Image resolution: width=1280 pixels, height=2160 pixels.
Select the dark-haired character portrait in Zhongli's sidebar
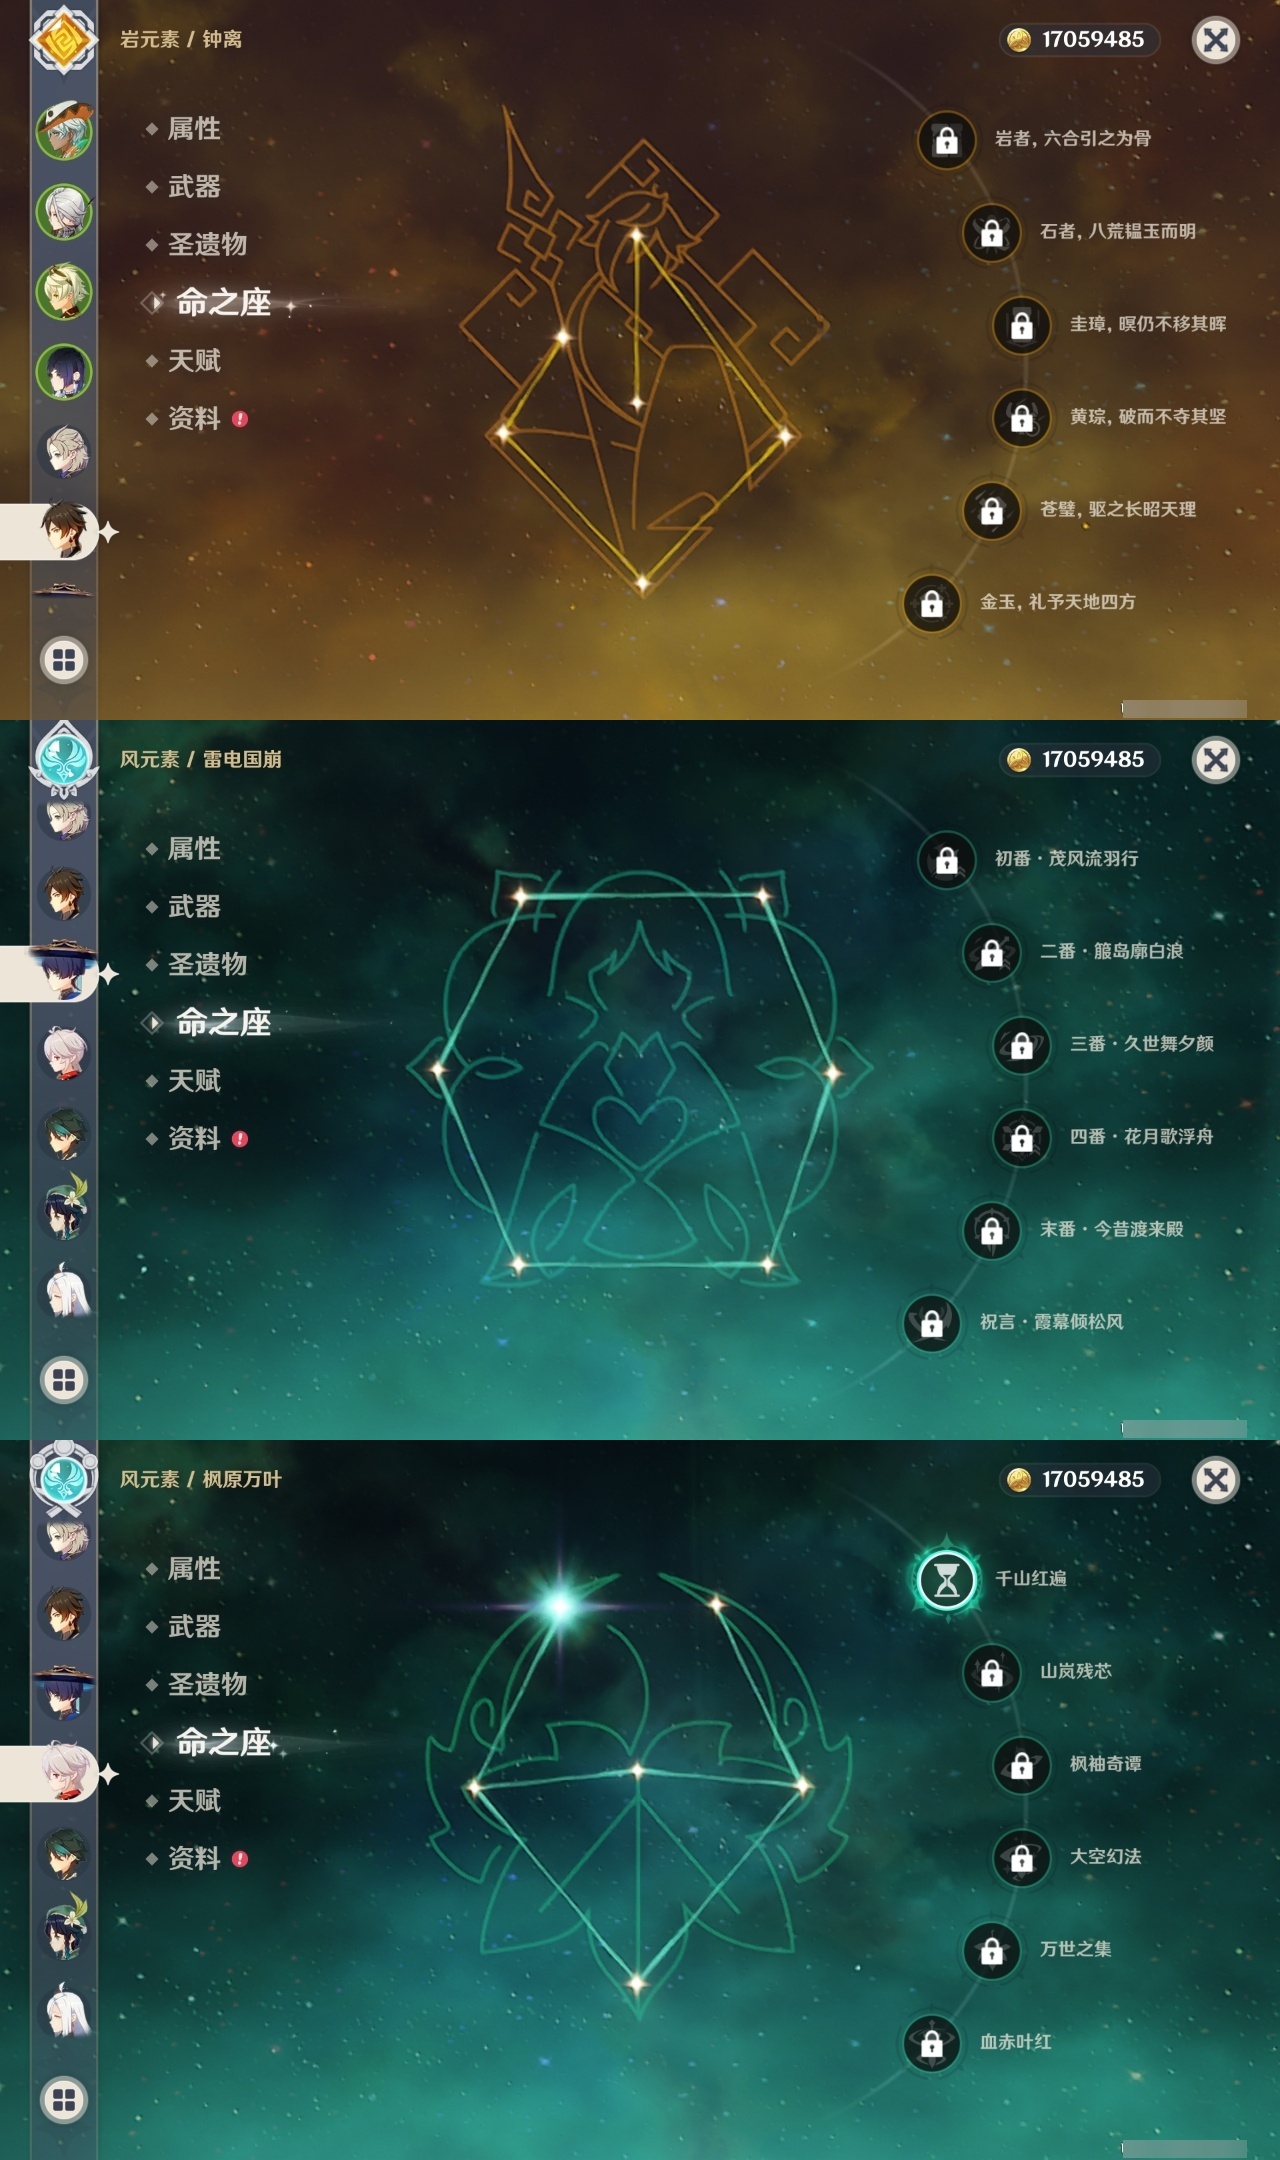[65, 371]
